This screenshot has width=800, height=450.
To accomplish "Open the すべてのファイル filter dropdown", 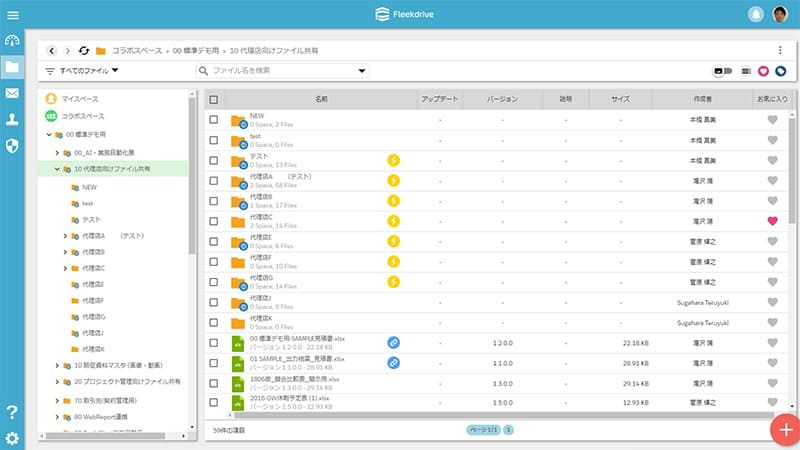I will [x=82, y=71].
